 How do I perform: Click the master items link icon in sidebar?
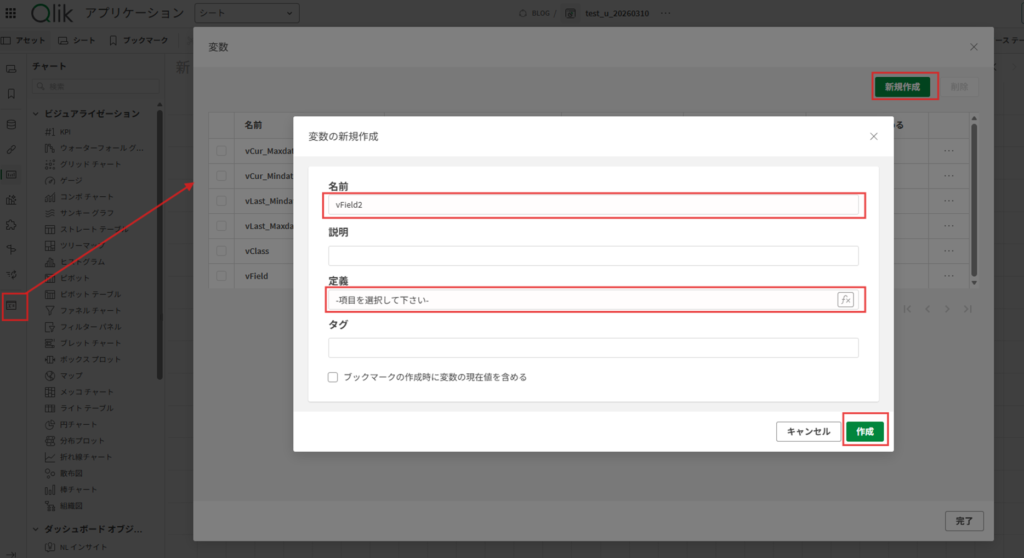(12, 148)
